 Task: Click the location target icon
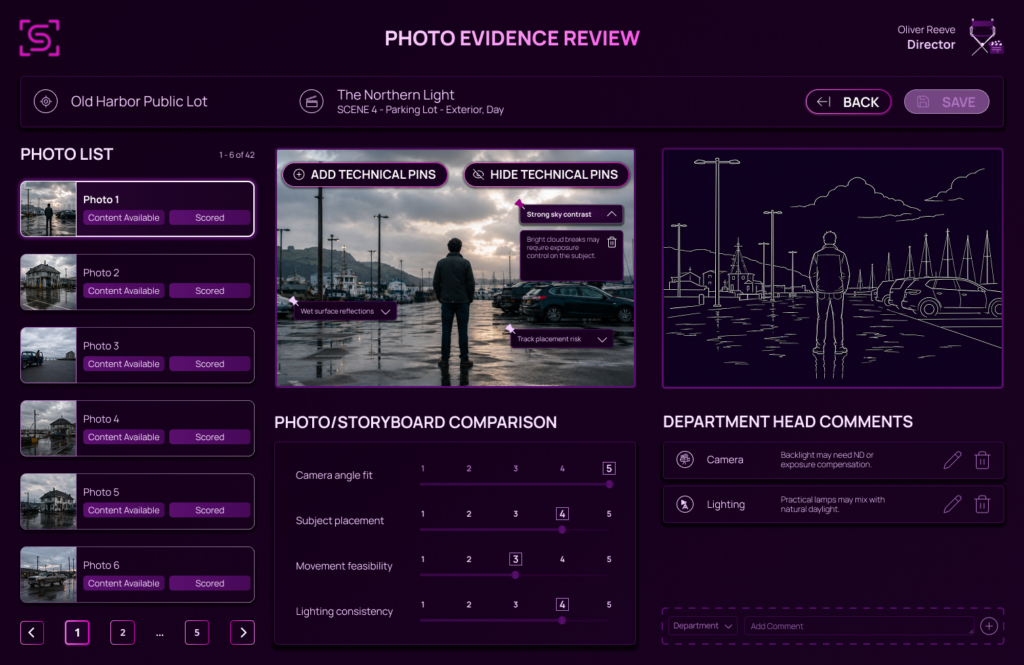(46, 101)
